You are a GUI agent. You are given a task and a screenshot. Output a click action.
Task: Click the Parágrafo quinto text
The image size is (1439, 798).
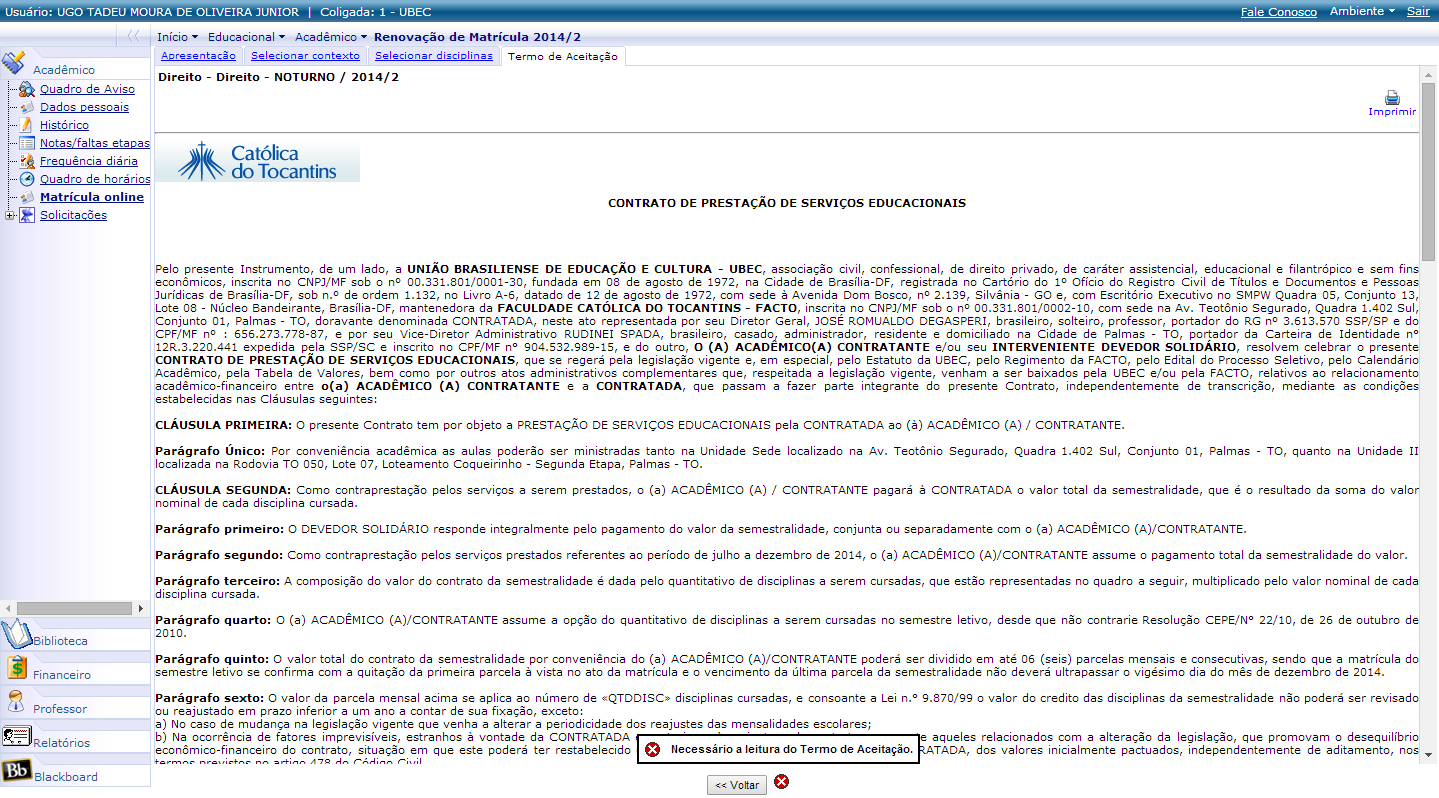212,659
